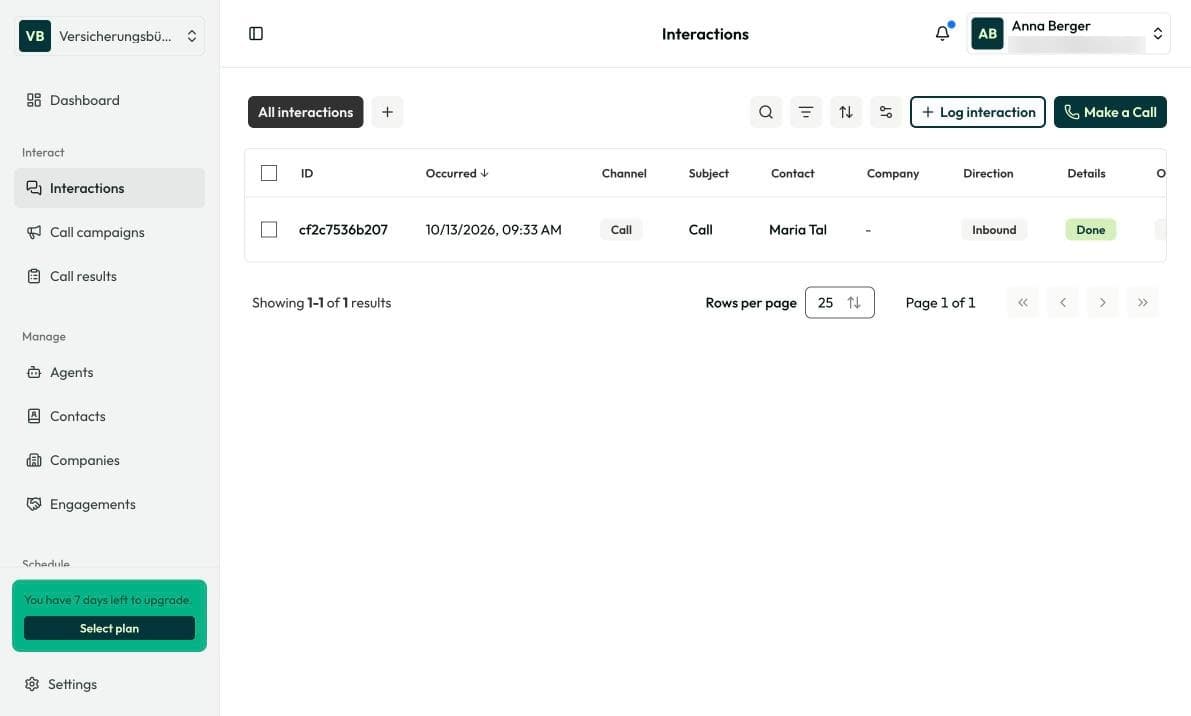This screenshot has height=716, width=1191.
Task: Open Contacts in sidebar
Action: pyautogui.click(x=109, y=416)
